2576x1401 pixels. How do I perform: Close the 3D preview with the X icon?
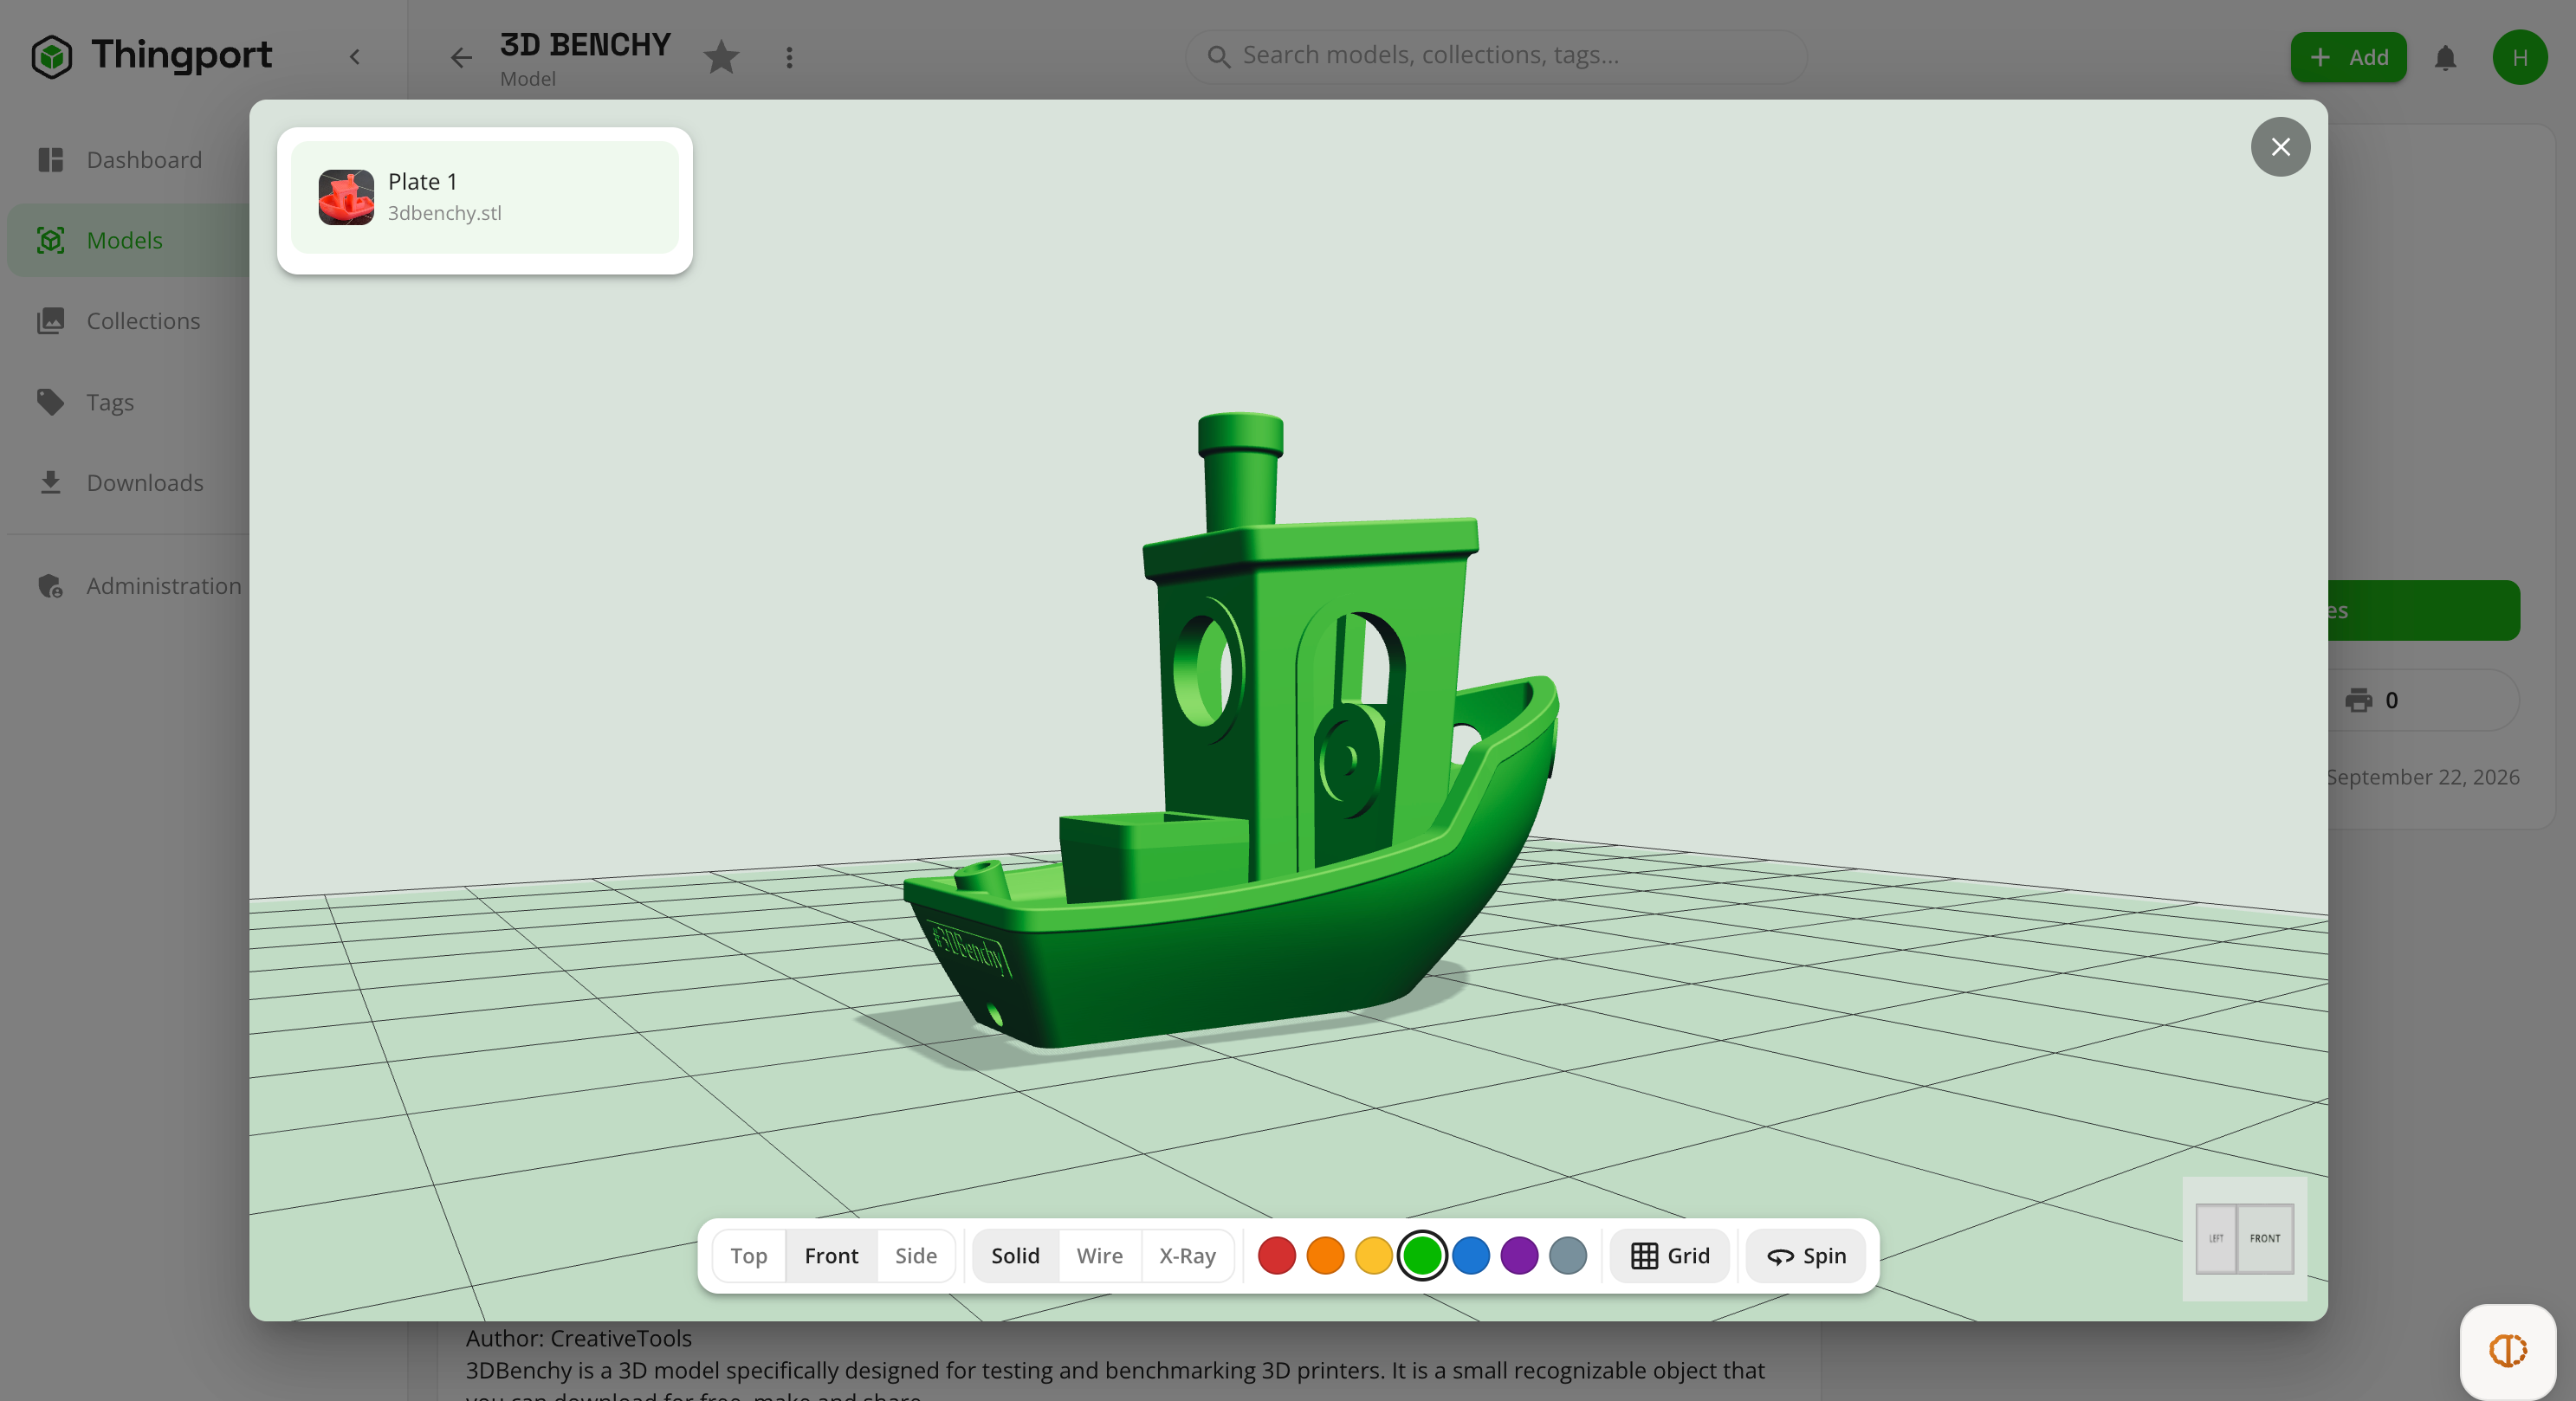click(2280, 147)
